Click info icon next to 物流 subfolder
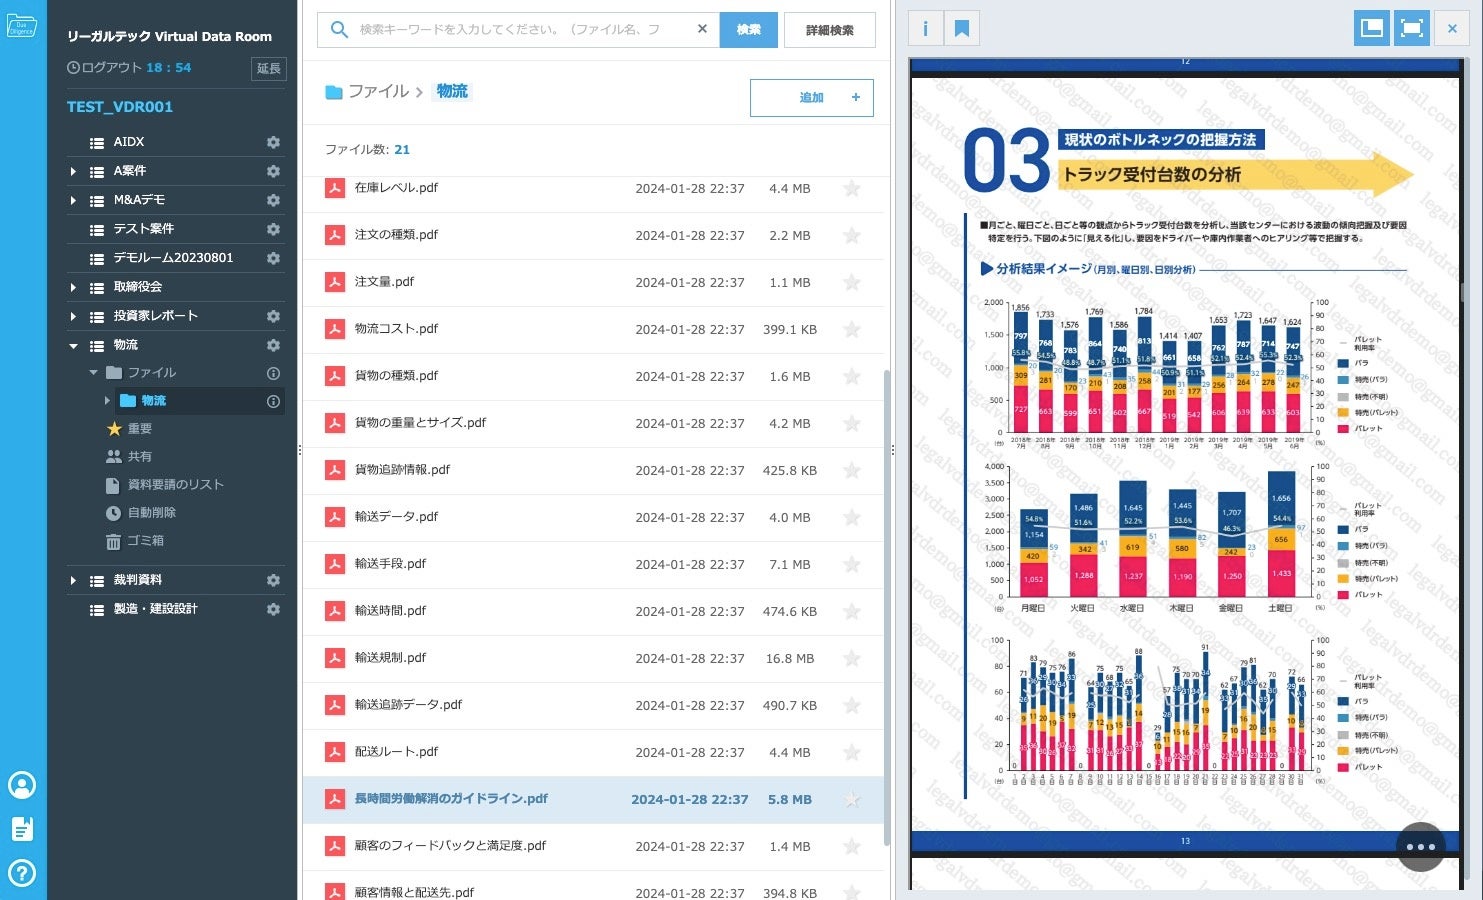Viewport: 1483px width, 900px height. pyautogui.click(x=273, y=401)
